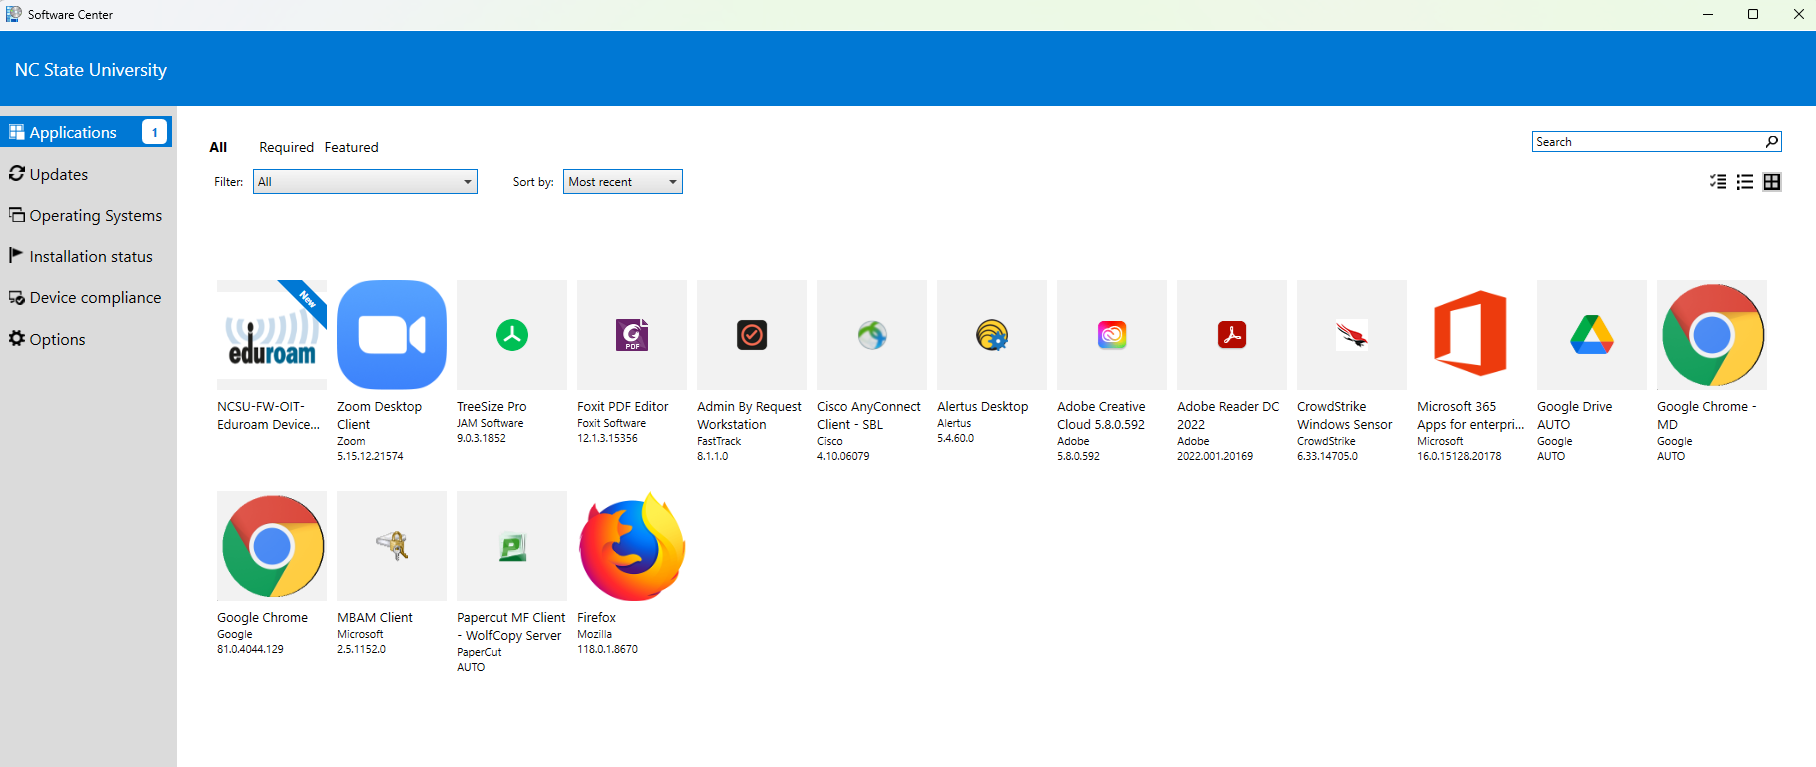Screen dimensions: 1816x767
Task: Go to Device compliance section
Action: click(94, 298)
